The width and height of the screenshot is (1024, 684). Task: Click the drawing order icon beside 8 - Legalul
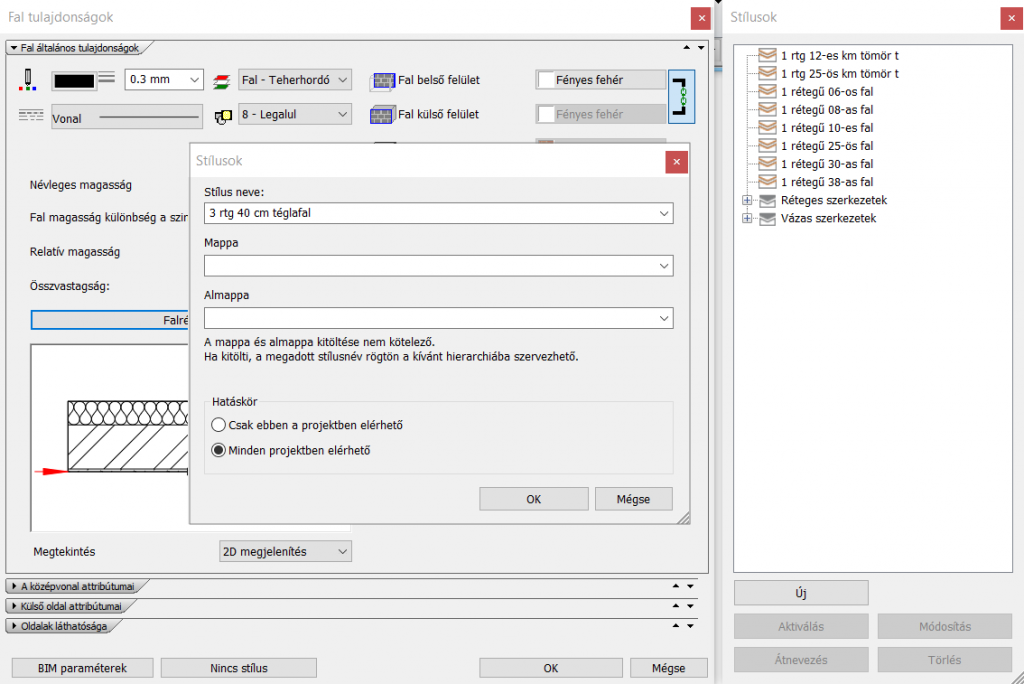[x=222, y=116]
